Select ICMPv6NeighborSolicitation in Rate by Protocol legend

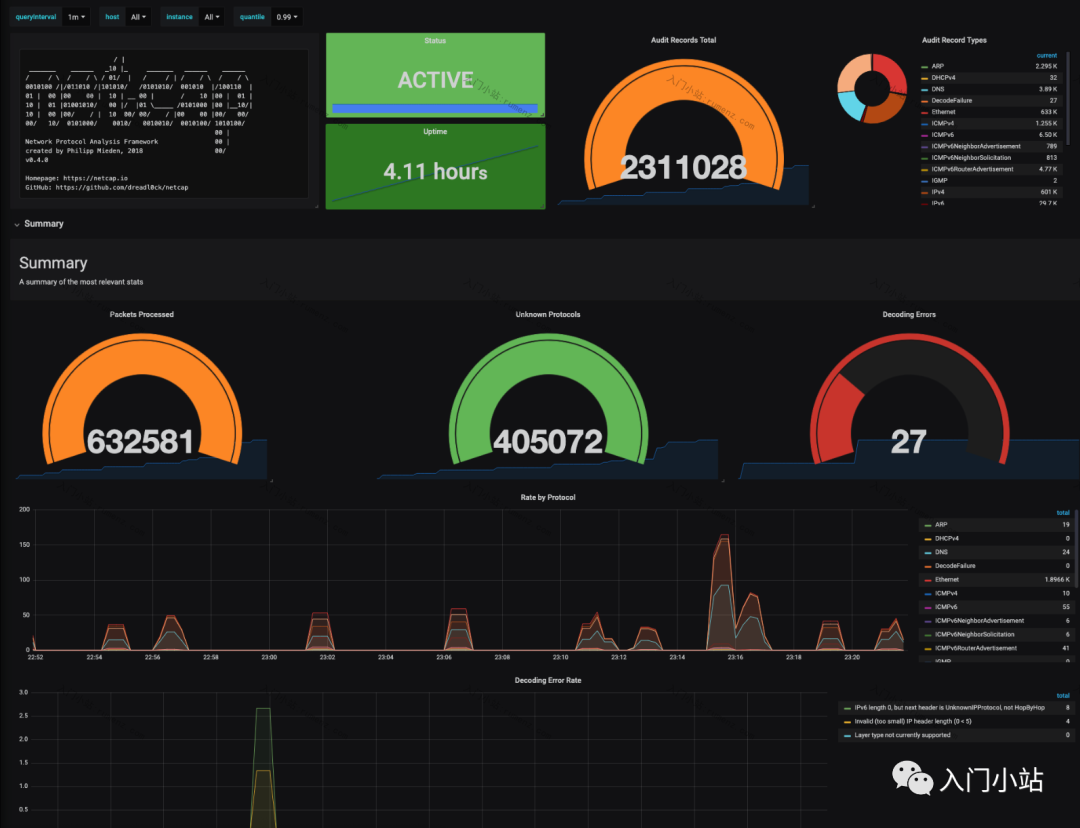[974, 634]
